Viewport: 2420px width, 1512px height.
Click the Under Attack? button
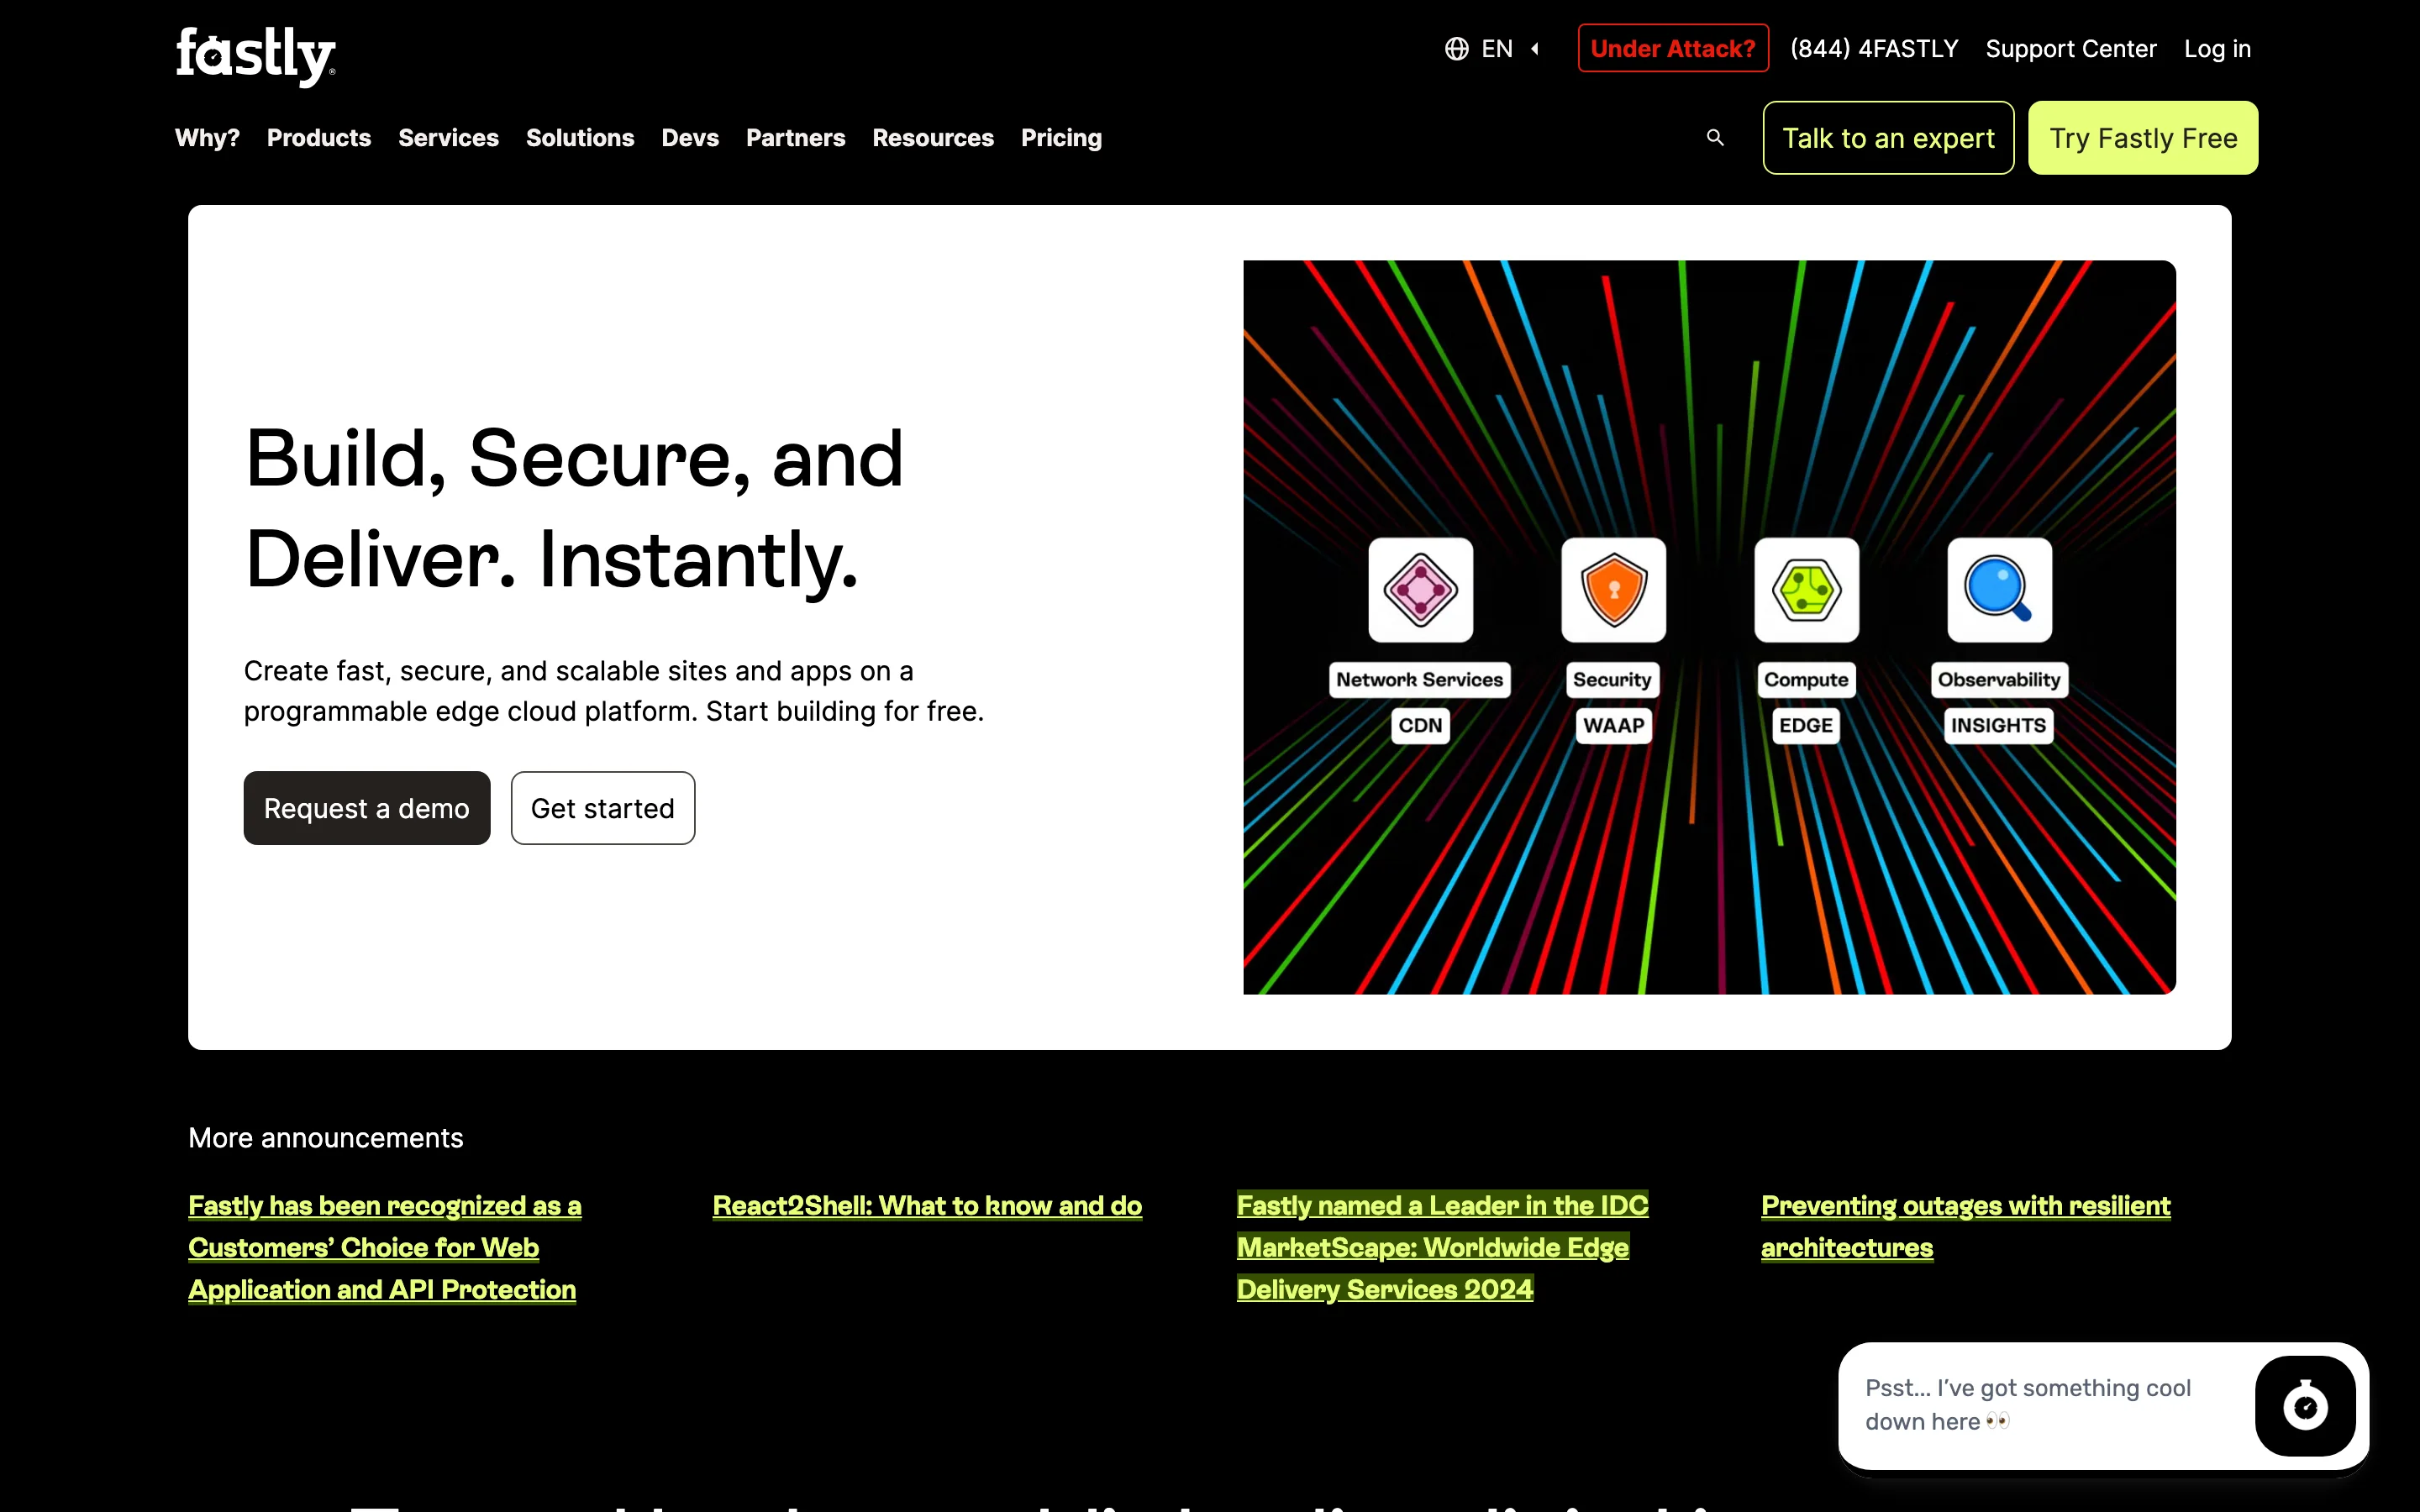[x=1672, y=49]
